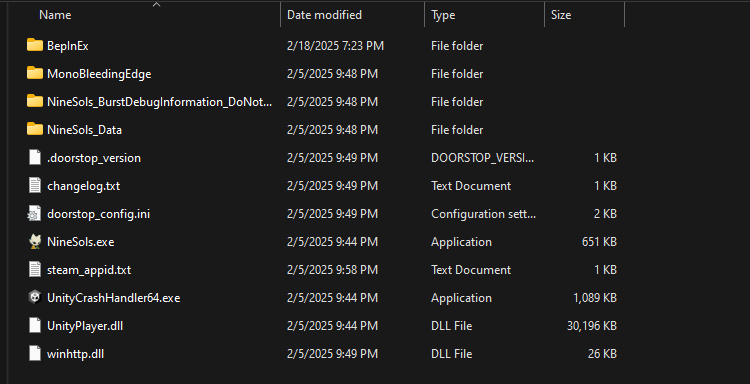Screen dimensions: 750x384
Task: Click the Configuration settings type cell
Action: (x=484, y=214)
